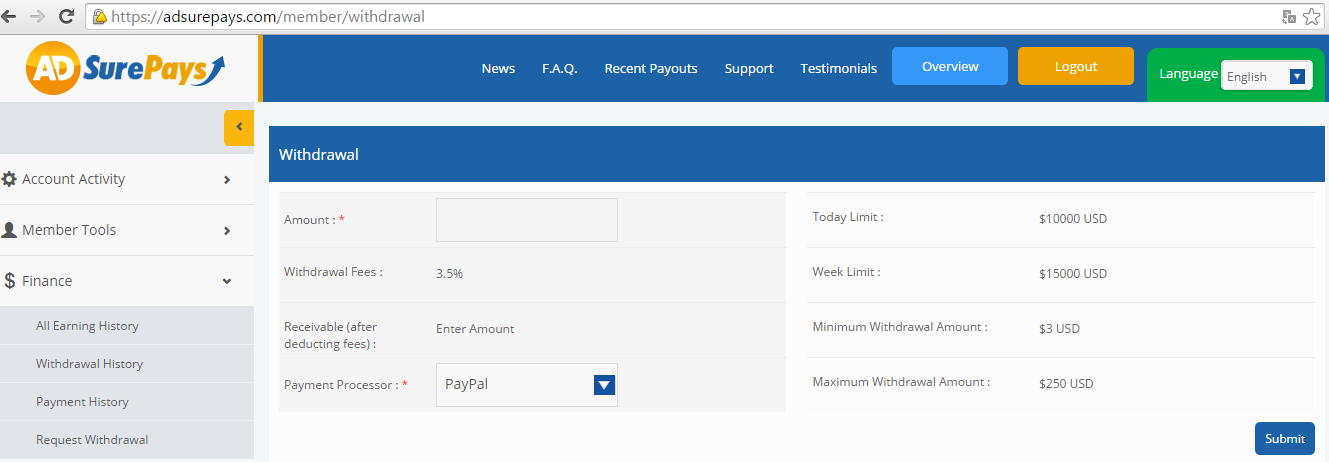Open the News page
This screenshot has height=462, width=1329.
pyautogui.click(x=498, y=69)
